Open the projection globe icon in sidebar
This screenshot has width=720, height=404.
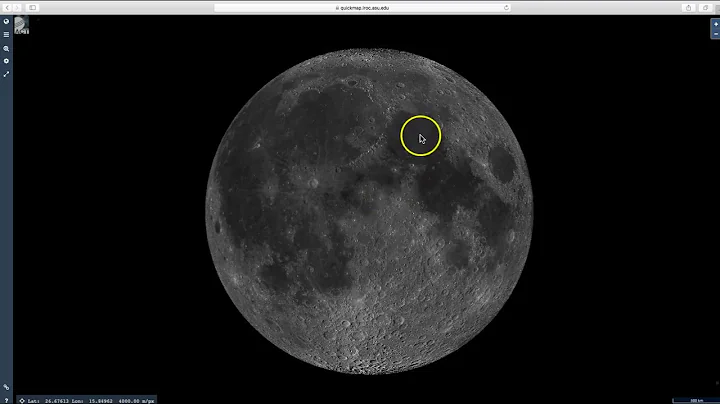[x=6, y=21]
